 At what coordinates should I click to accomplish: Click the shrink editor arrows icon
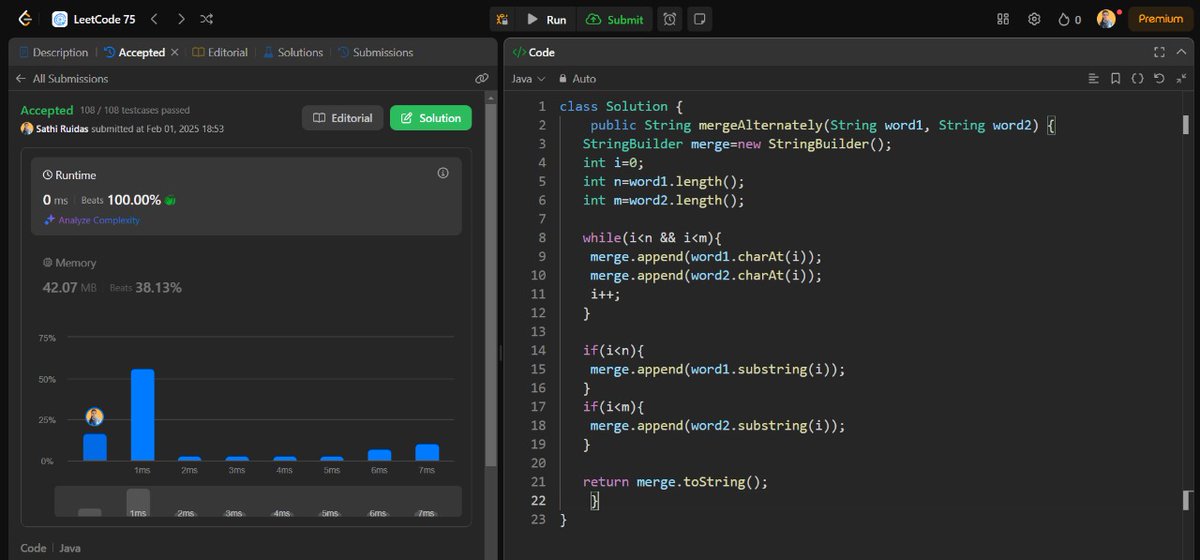point(1181,78)
